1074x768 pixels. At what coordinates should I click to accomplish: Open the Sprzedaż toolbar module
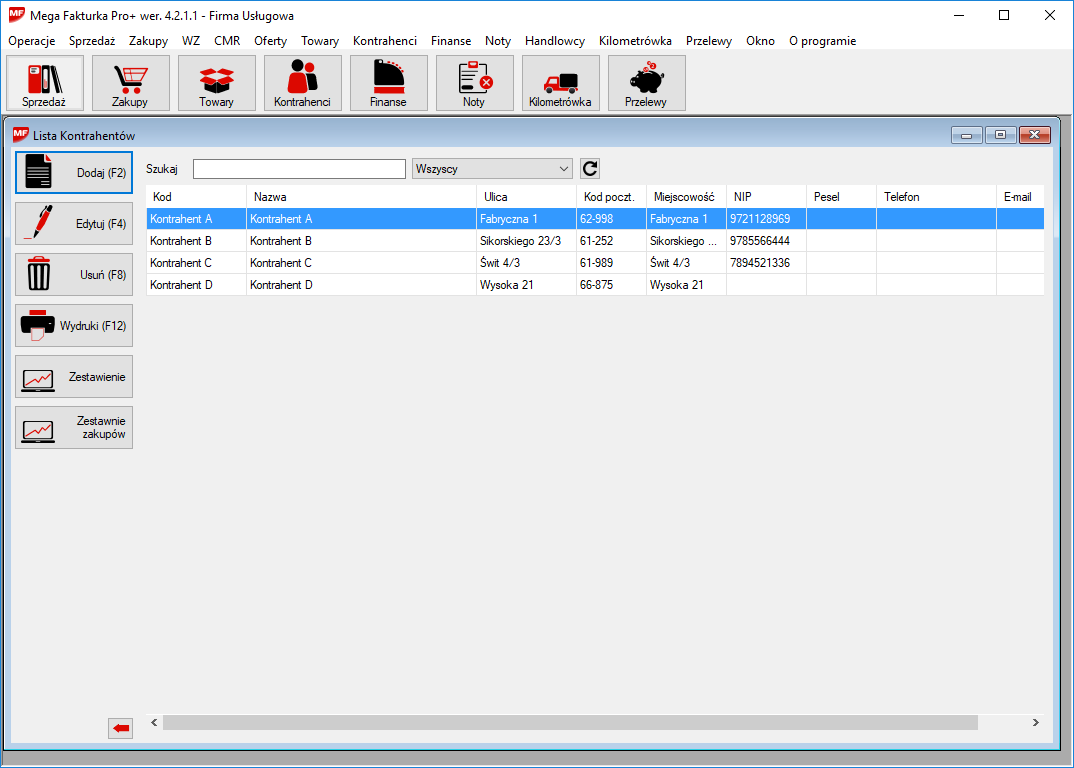click(44, 83)
